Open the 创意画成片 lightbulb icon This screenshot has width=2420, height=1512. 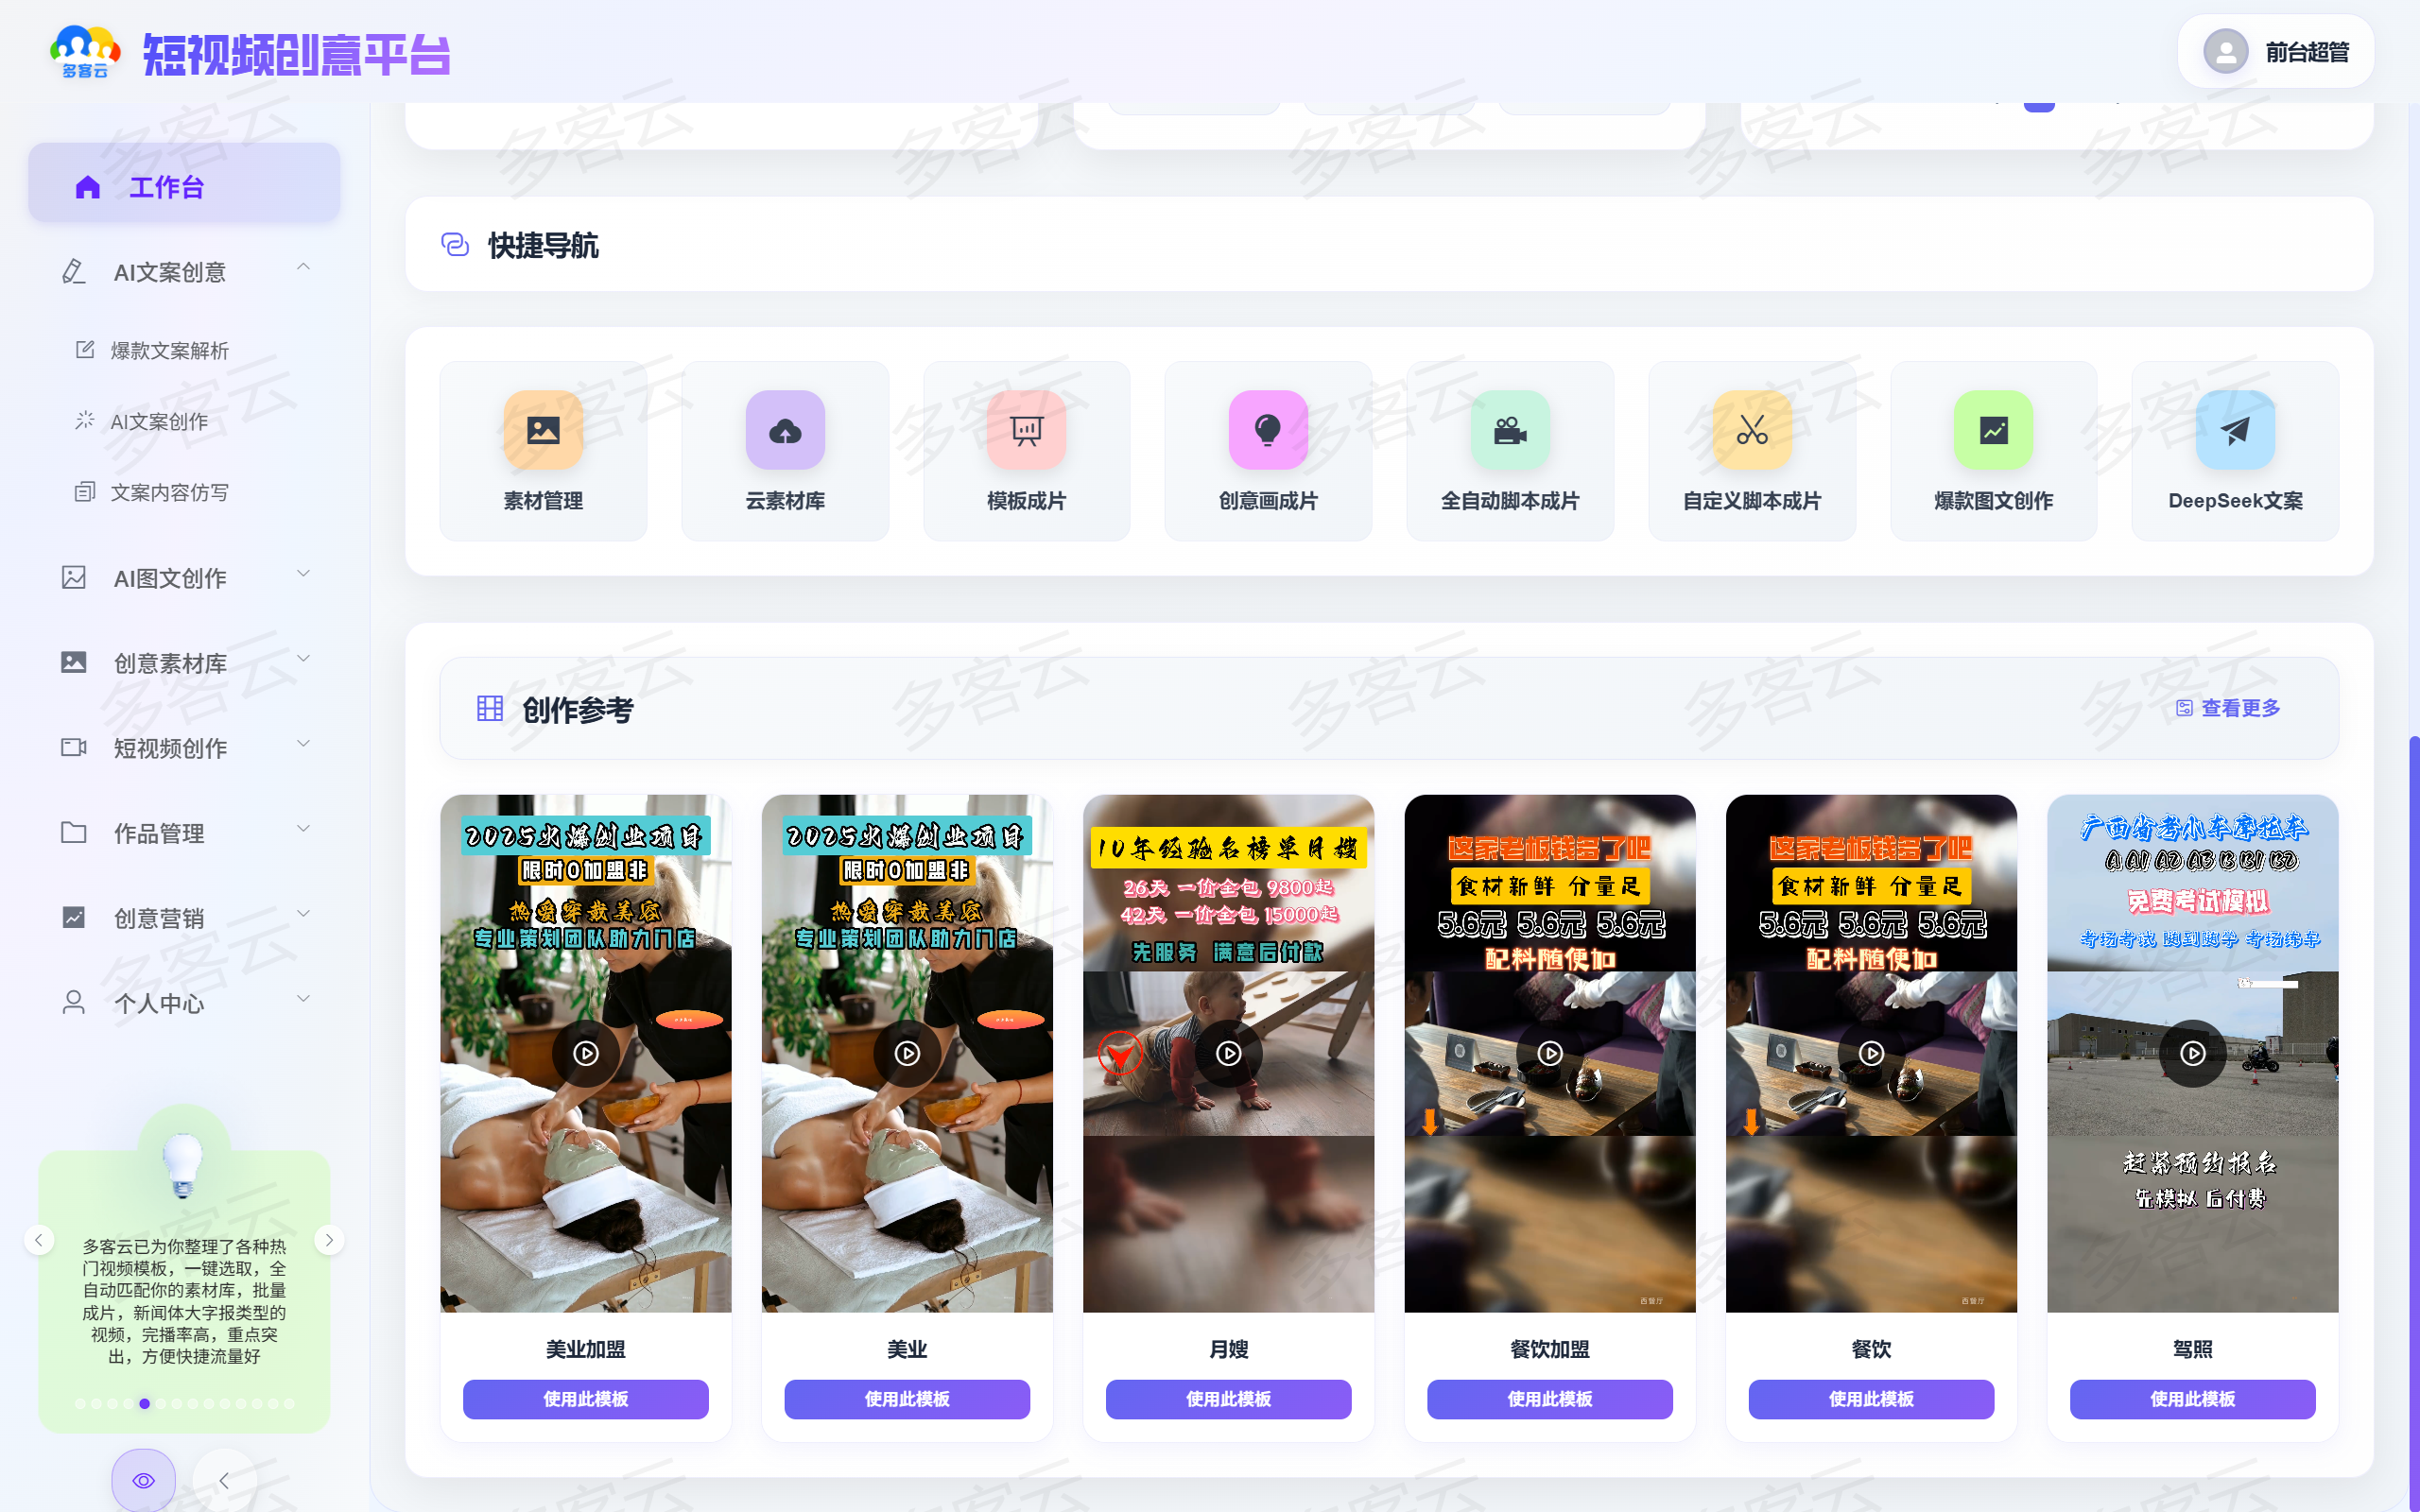click(x=1268, y=430)
